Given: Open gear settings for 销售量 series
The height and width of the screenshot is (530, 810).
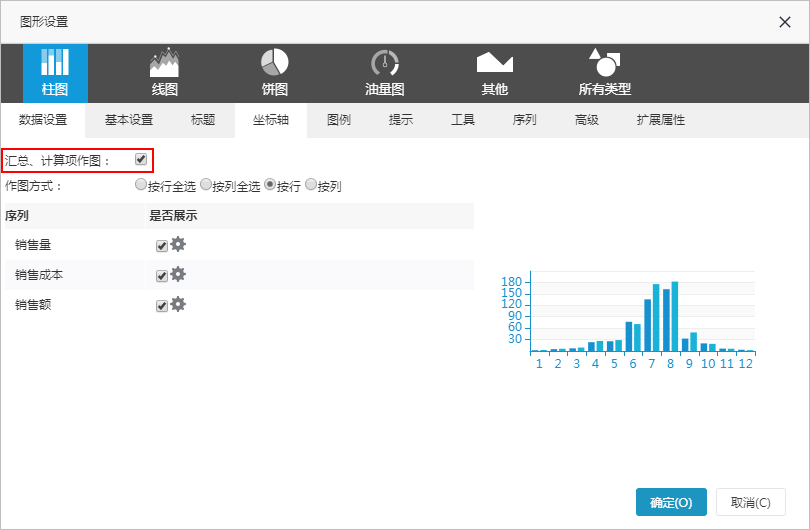Looking at the screenshot, I should pos(178,244).
